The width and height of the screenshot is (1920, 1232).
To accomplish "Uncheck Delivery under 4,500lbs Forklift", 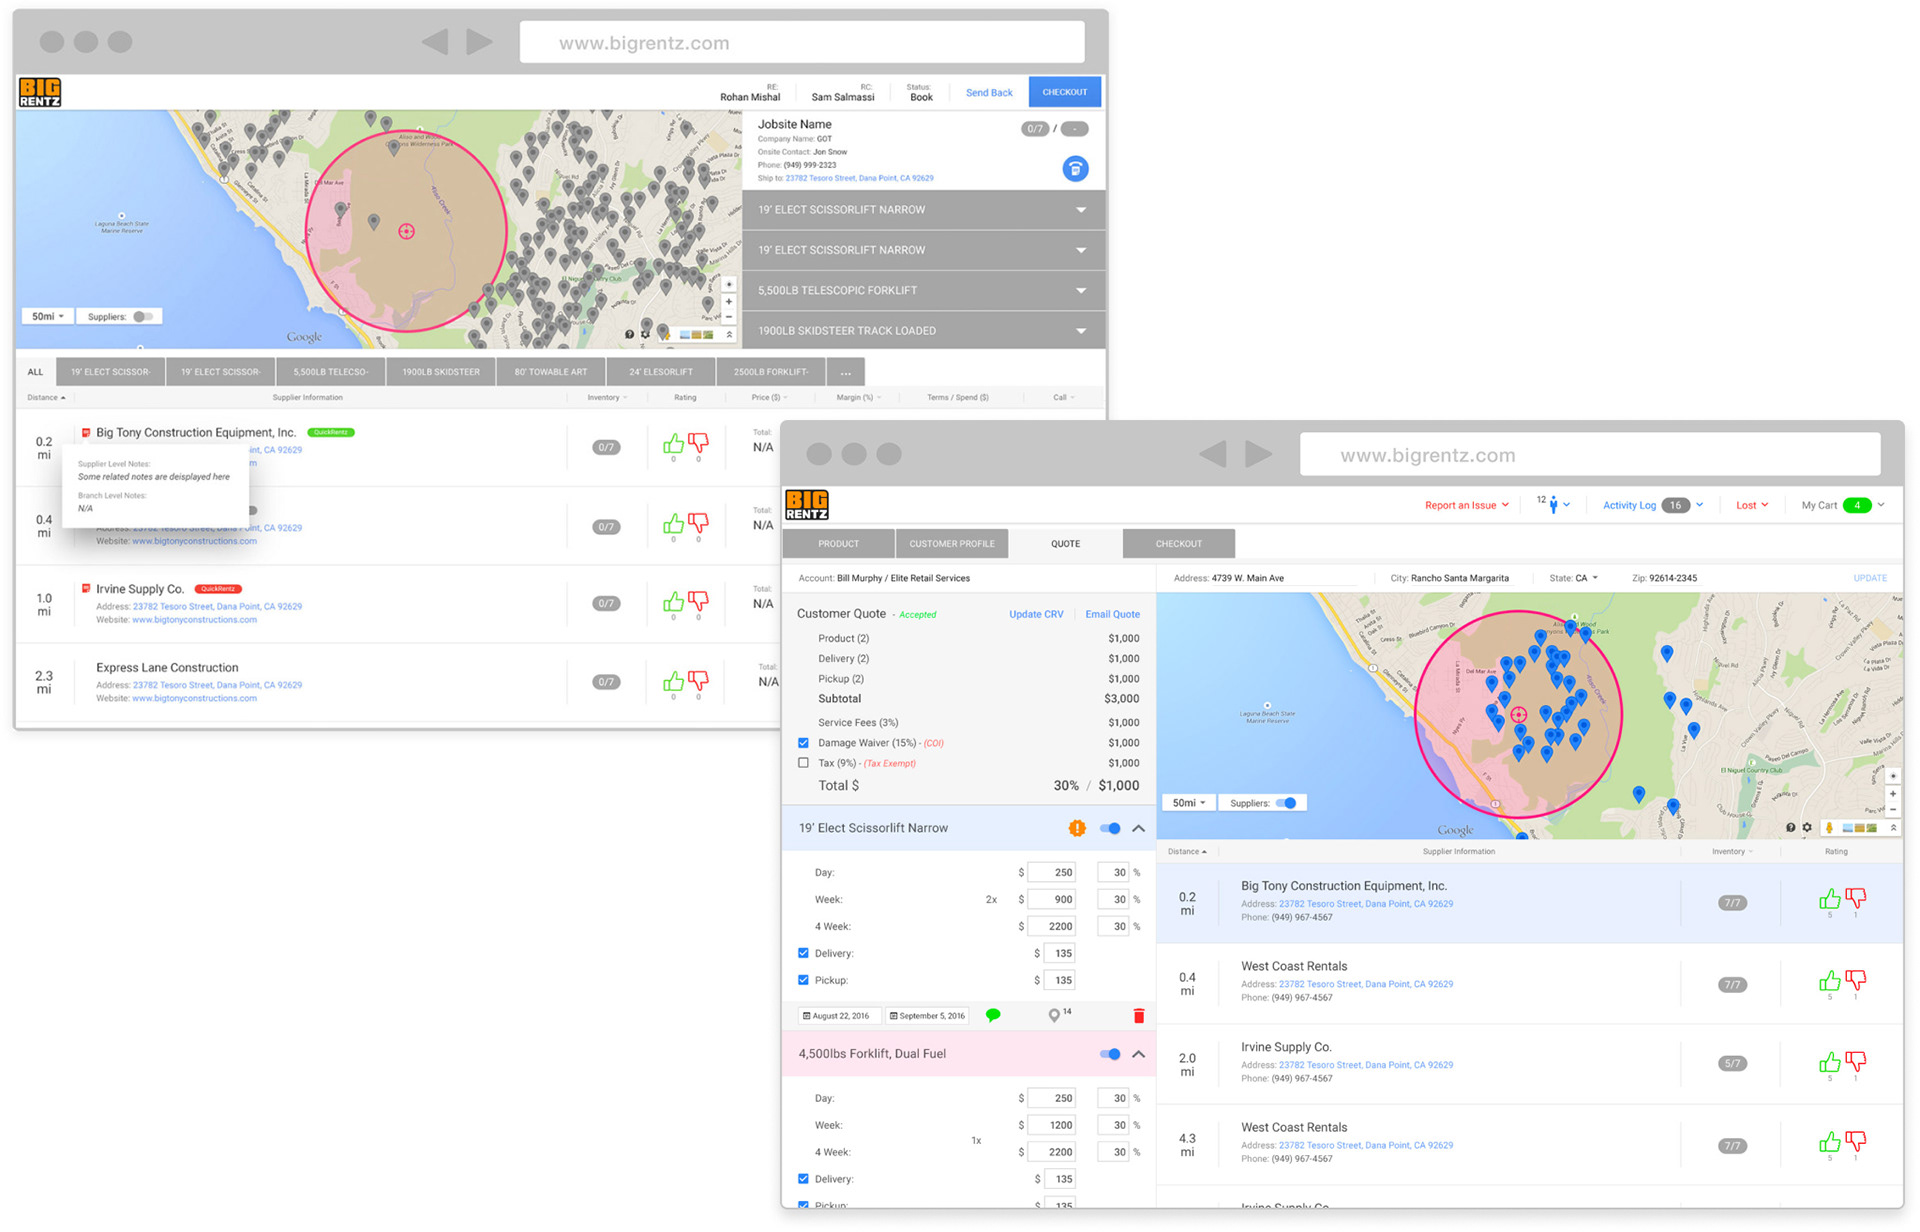I will (x=803, y=1179).
